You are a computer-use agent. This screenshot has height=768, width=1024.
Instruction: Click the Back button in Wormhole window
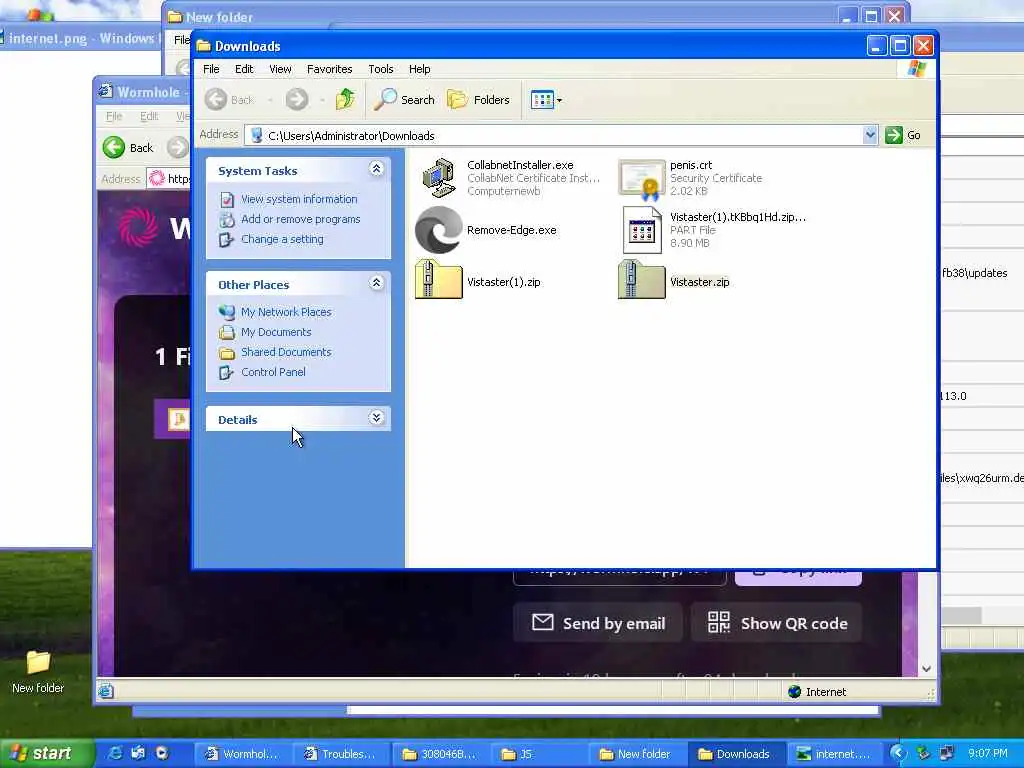pyautogui.click(x=129, y=148)
